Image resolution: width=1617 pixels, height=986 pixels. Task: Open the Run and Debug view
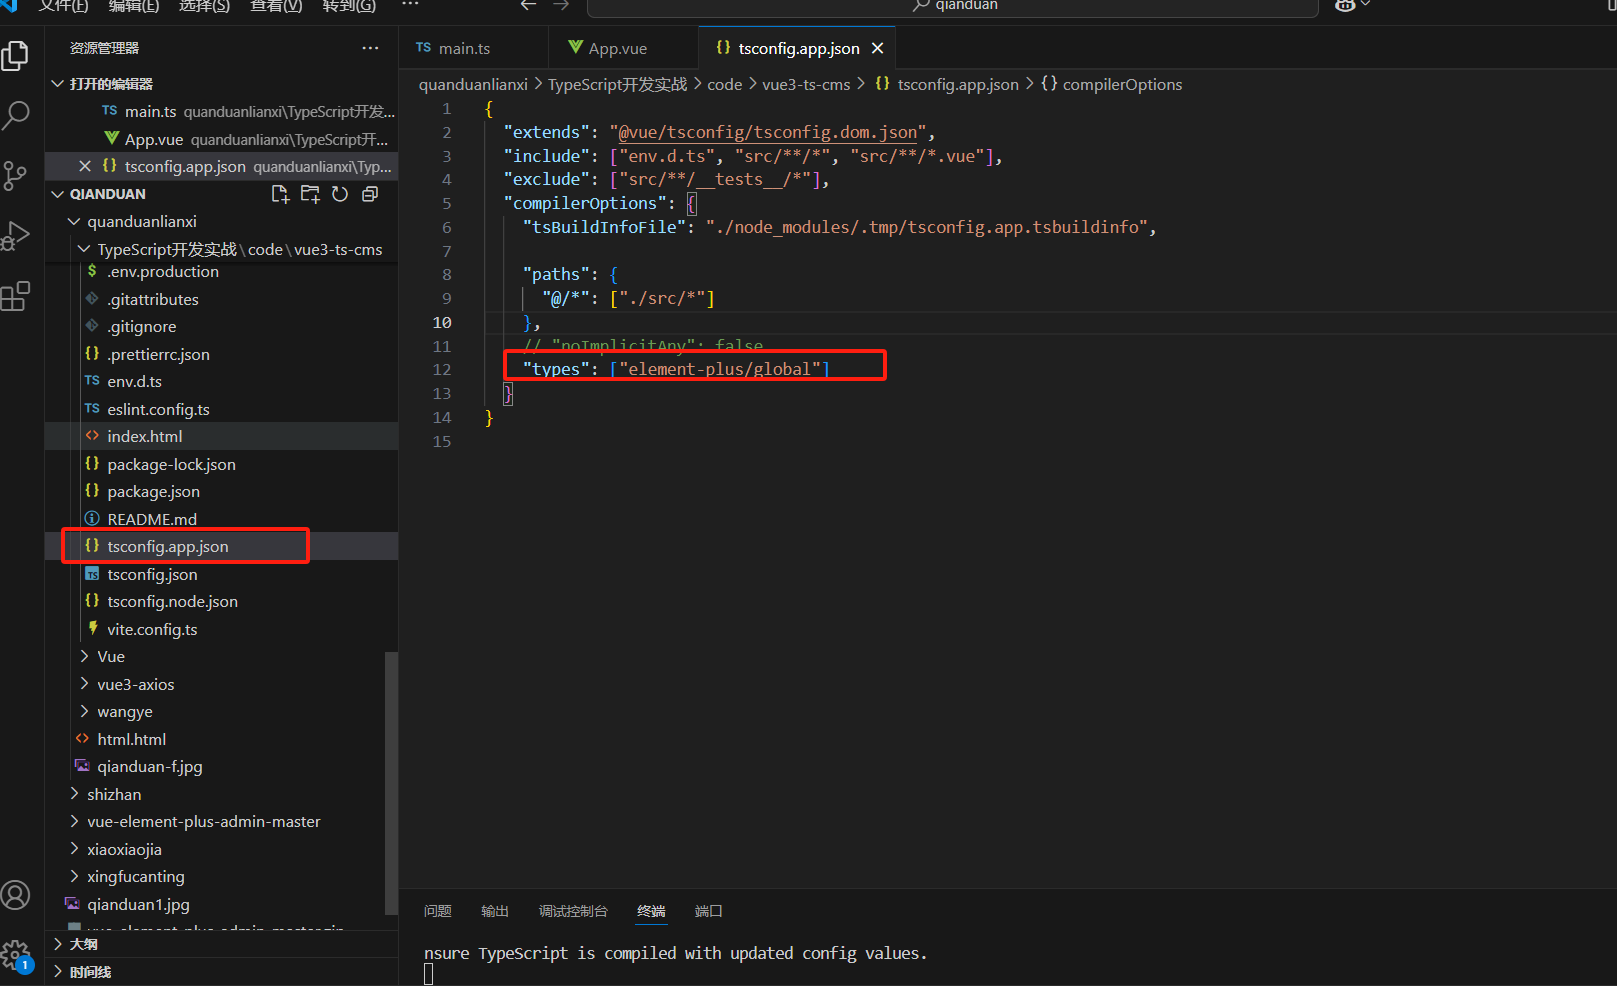[x=15, y=236]
